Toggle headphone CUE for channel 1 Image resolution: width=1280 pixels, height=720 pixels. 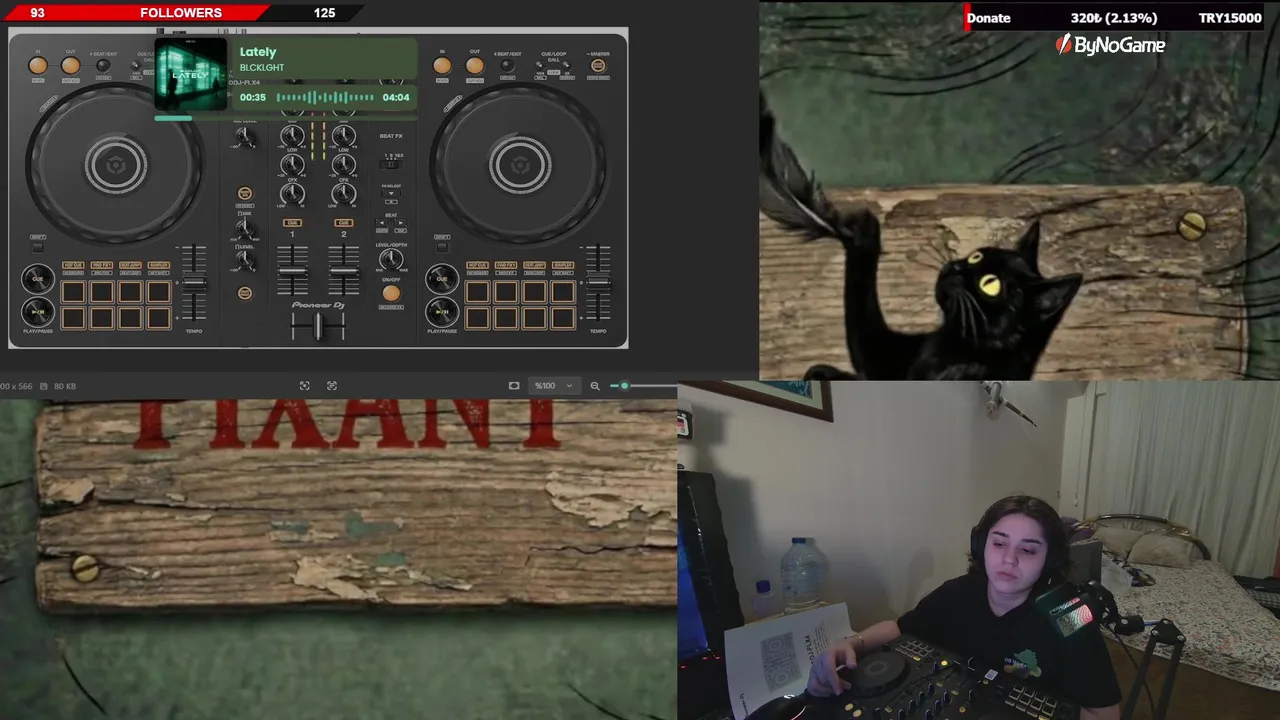coord(292,223)
